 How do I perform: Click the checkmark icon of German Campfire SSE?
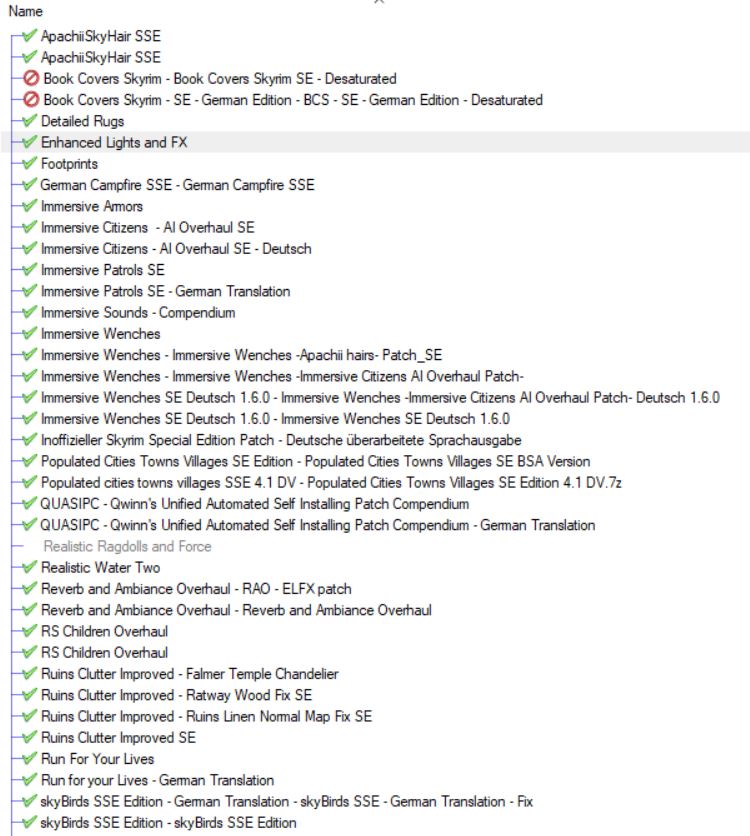pyautogui.click(x=30, y=184)
